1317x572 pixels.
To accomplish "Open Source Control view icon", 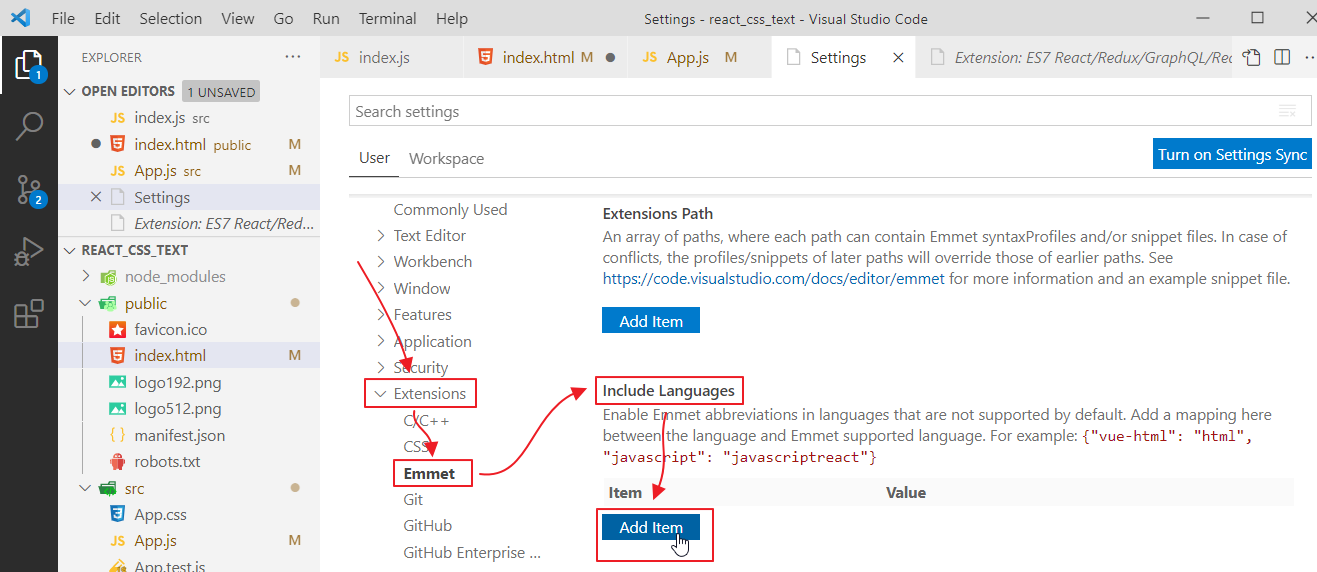I will tap(28, 189).
